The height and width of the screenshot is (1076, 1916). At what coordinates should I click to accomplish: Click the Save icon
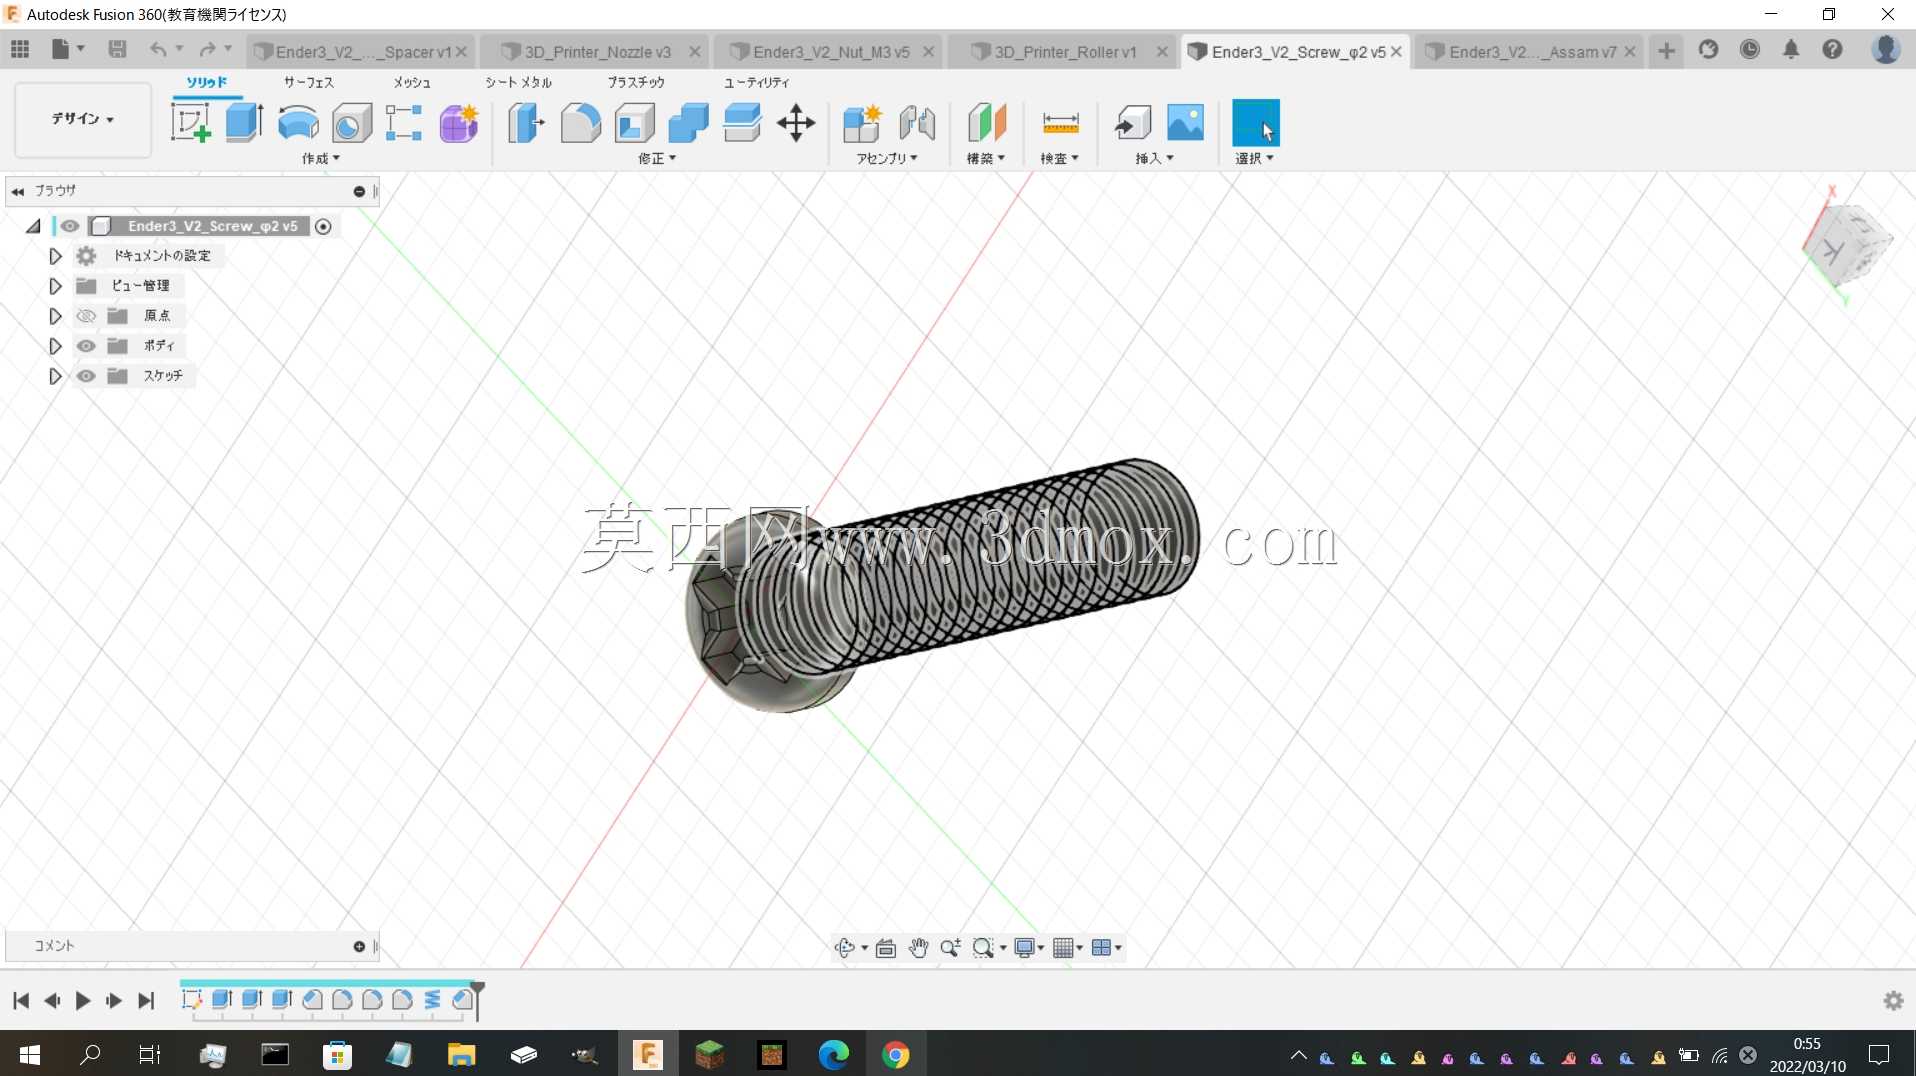coord(117,49)
